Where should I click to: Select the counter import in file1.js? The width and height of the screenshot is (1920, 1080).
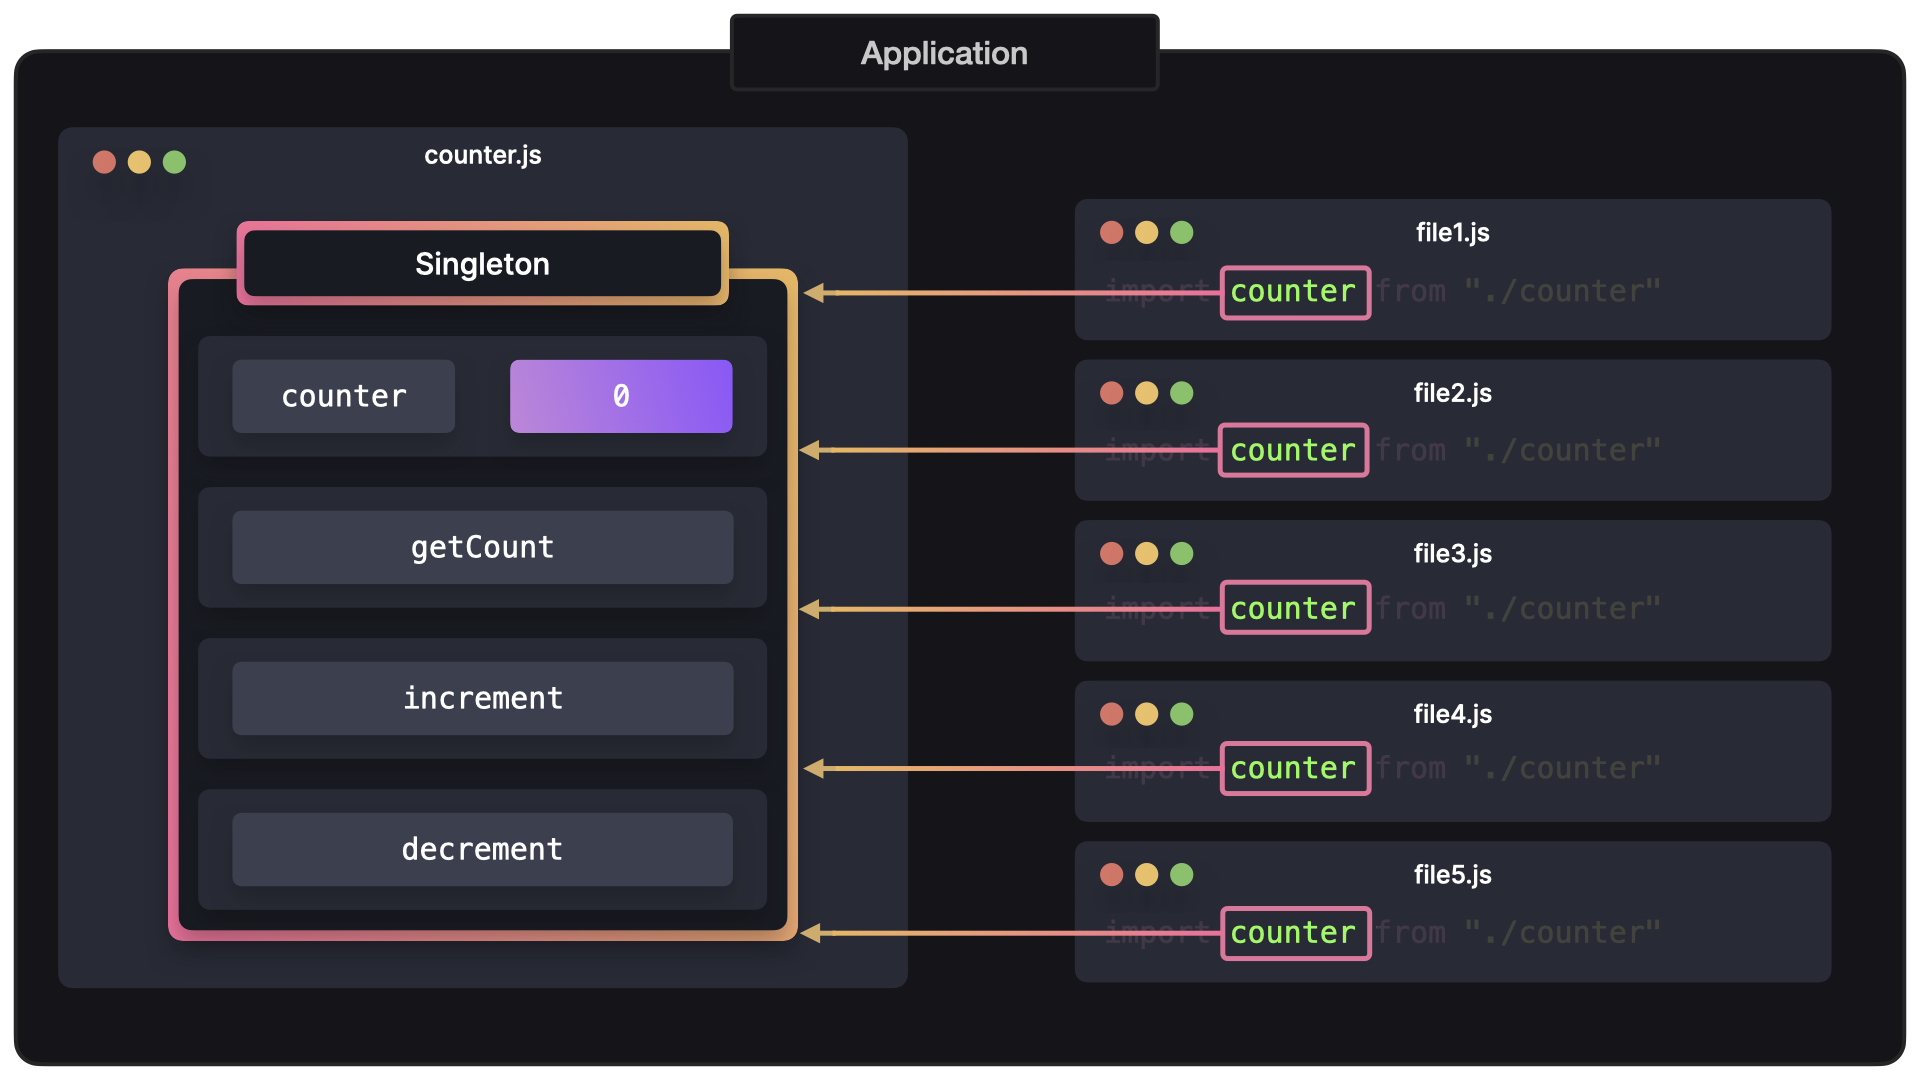[x=1291, y=289]
